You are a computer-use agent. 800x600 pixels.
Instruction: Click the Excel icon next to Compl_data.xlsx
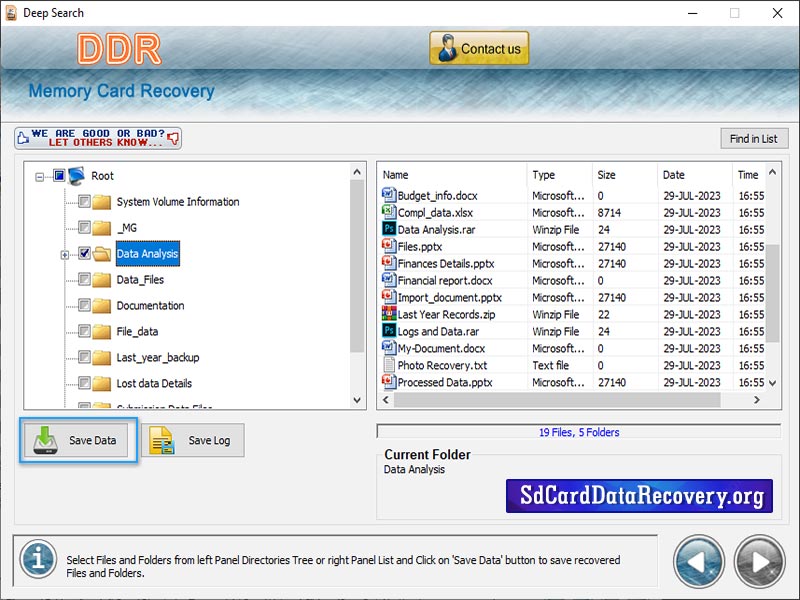tap(390, 211)
